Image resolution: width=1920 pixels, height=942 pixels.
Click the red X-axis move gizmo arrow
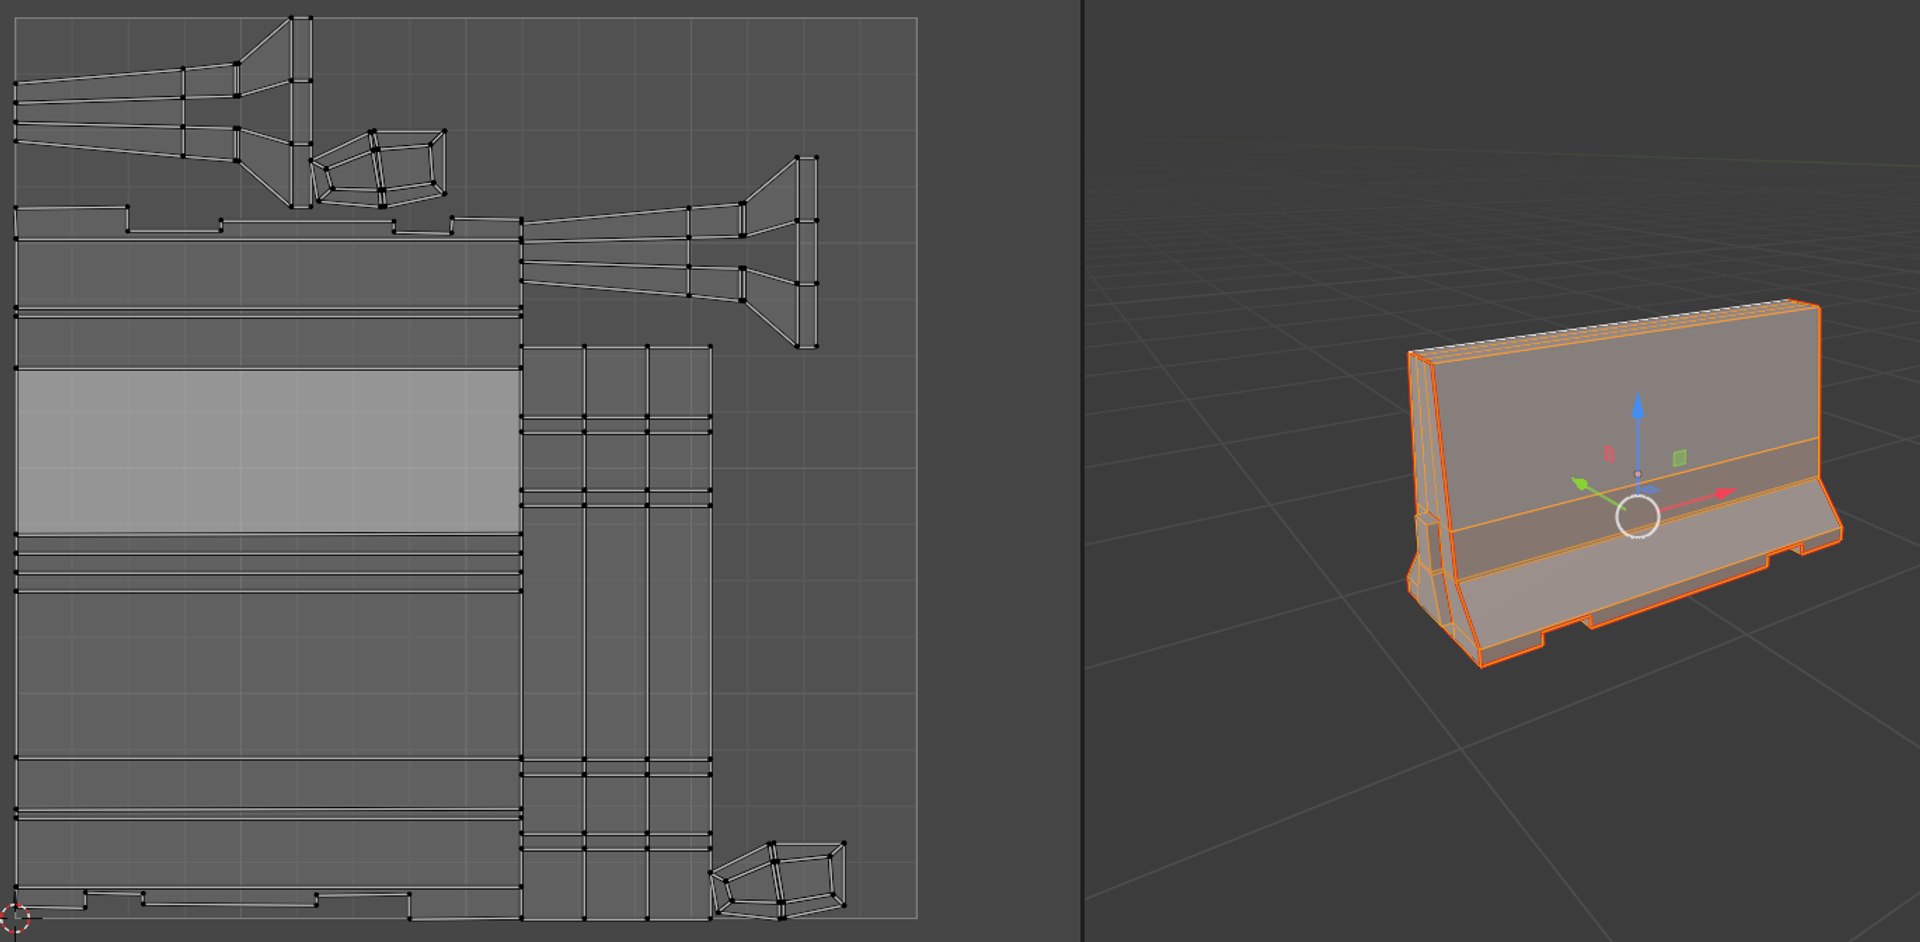click(1723, 494)
